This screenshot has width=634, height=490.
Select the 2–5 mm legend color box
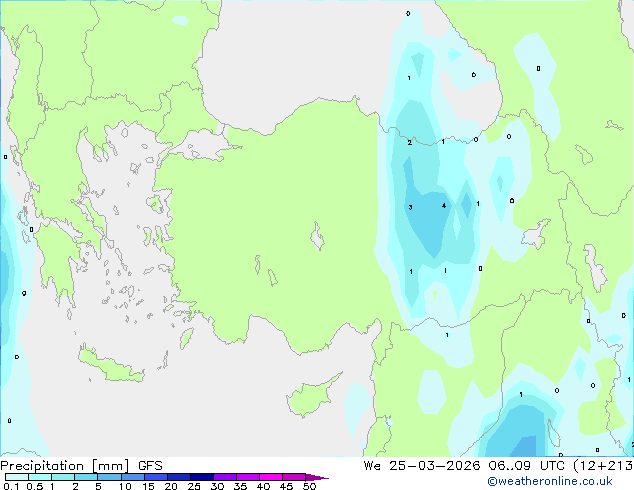86,477
